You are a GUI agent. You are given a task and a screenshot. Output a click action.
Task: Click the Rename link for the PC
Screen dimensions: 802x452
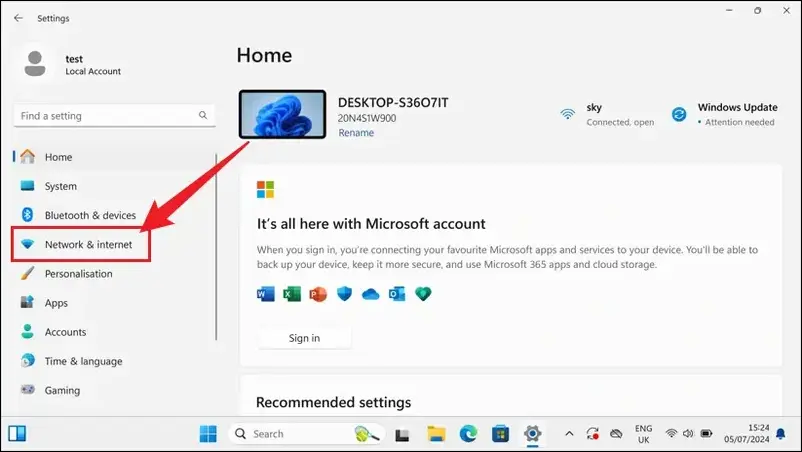coord(356,133)
